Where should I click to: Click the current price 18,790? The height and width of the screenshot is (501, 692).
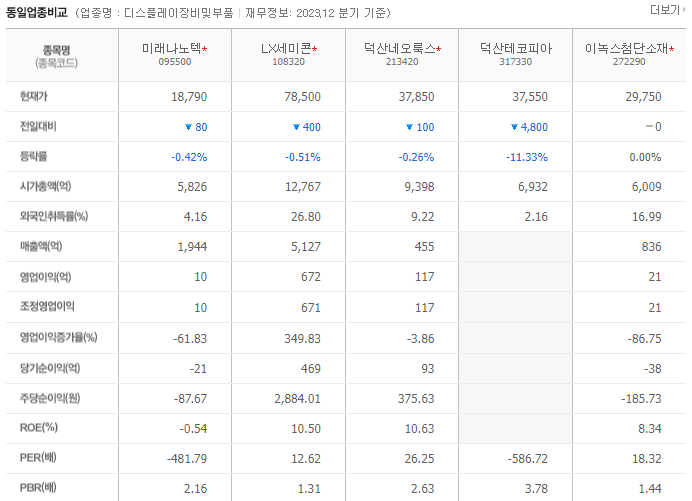[189, 97]
